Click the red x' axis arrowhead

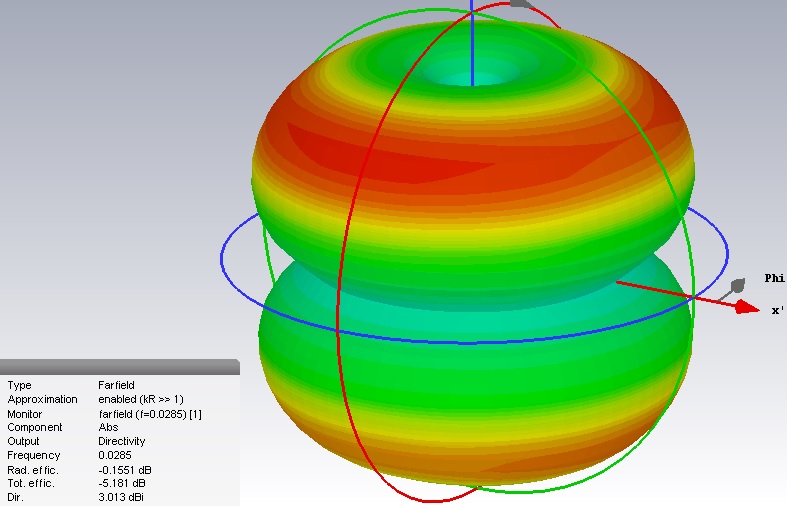click(x=748, y=307)
